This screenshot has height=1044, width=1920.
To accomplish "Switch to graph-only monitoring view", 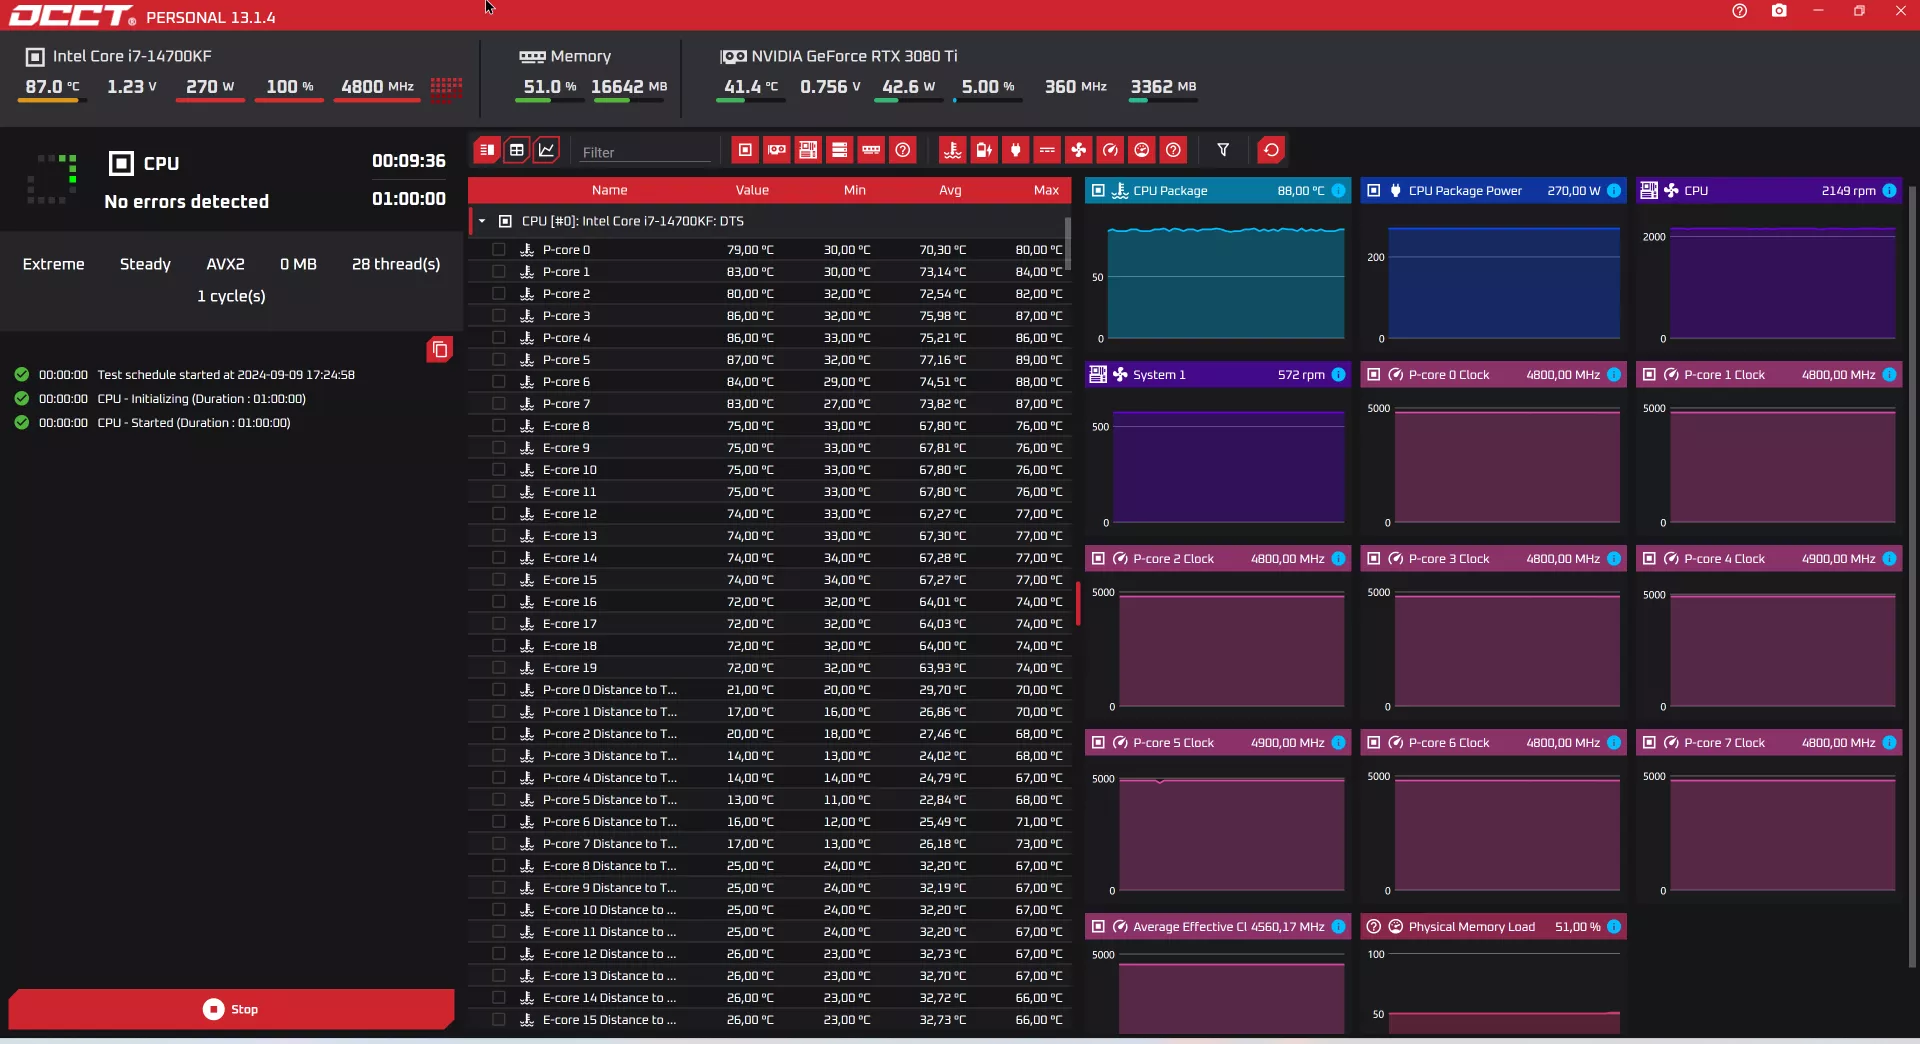I will (x=546, y=150).
